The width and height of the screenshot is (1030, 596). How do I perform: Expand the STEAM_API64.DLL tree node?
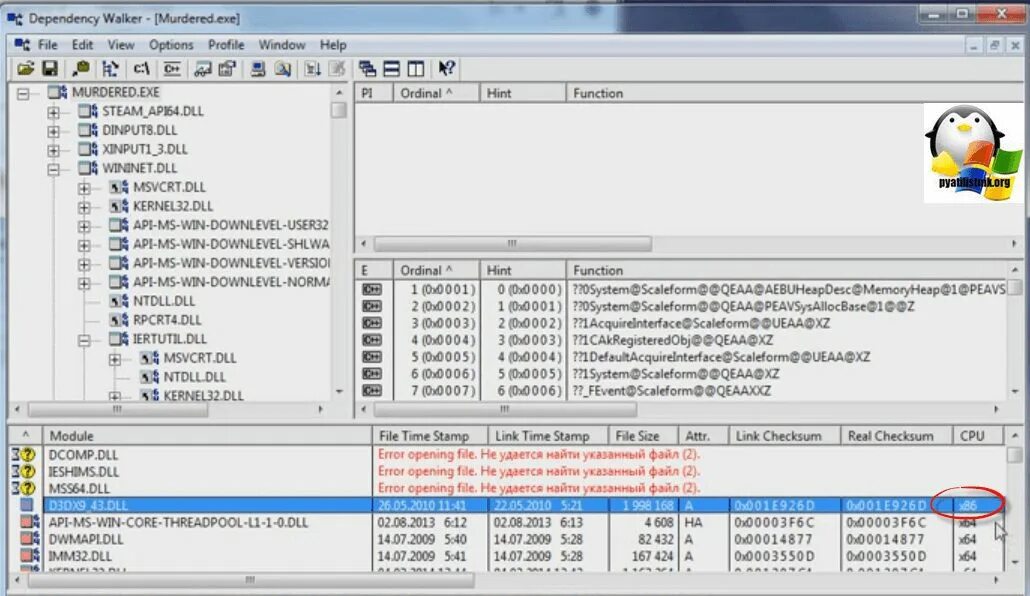point(54,112)
